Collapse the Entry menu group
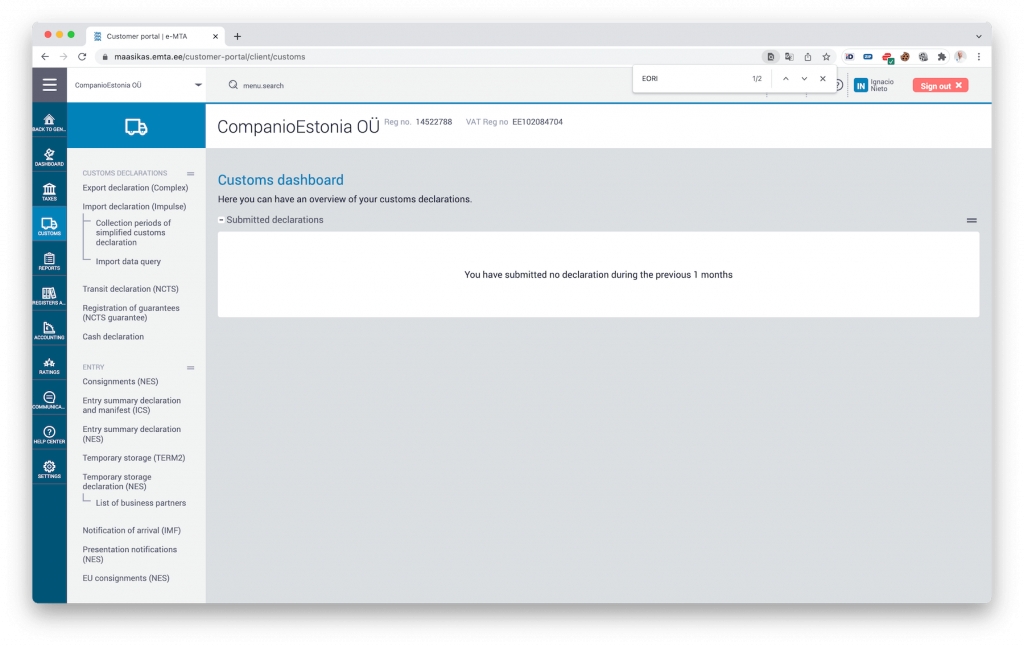Viewport: 1024px width, 646px height. tap(191, 368)
